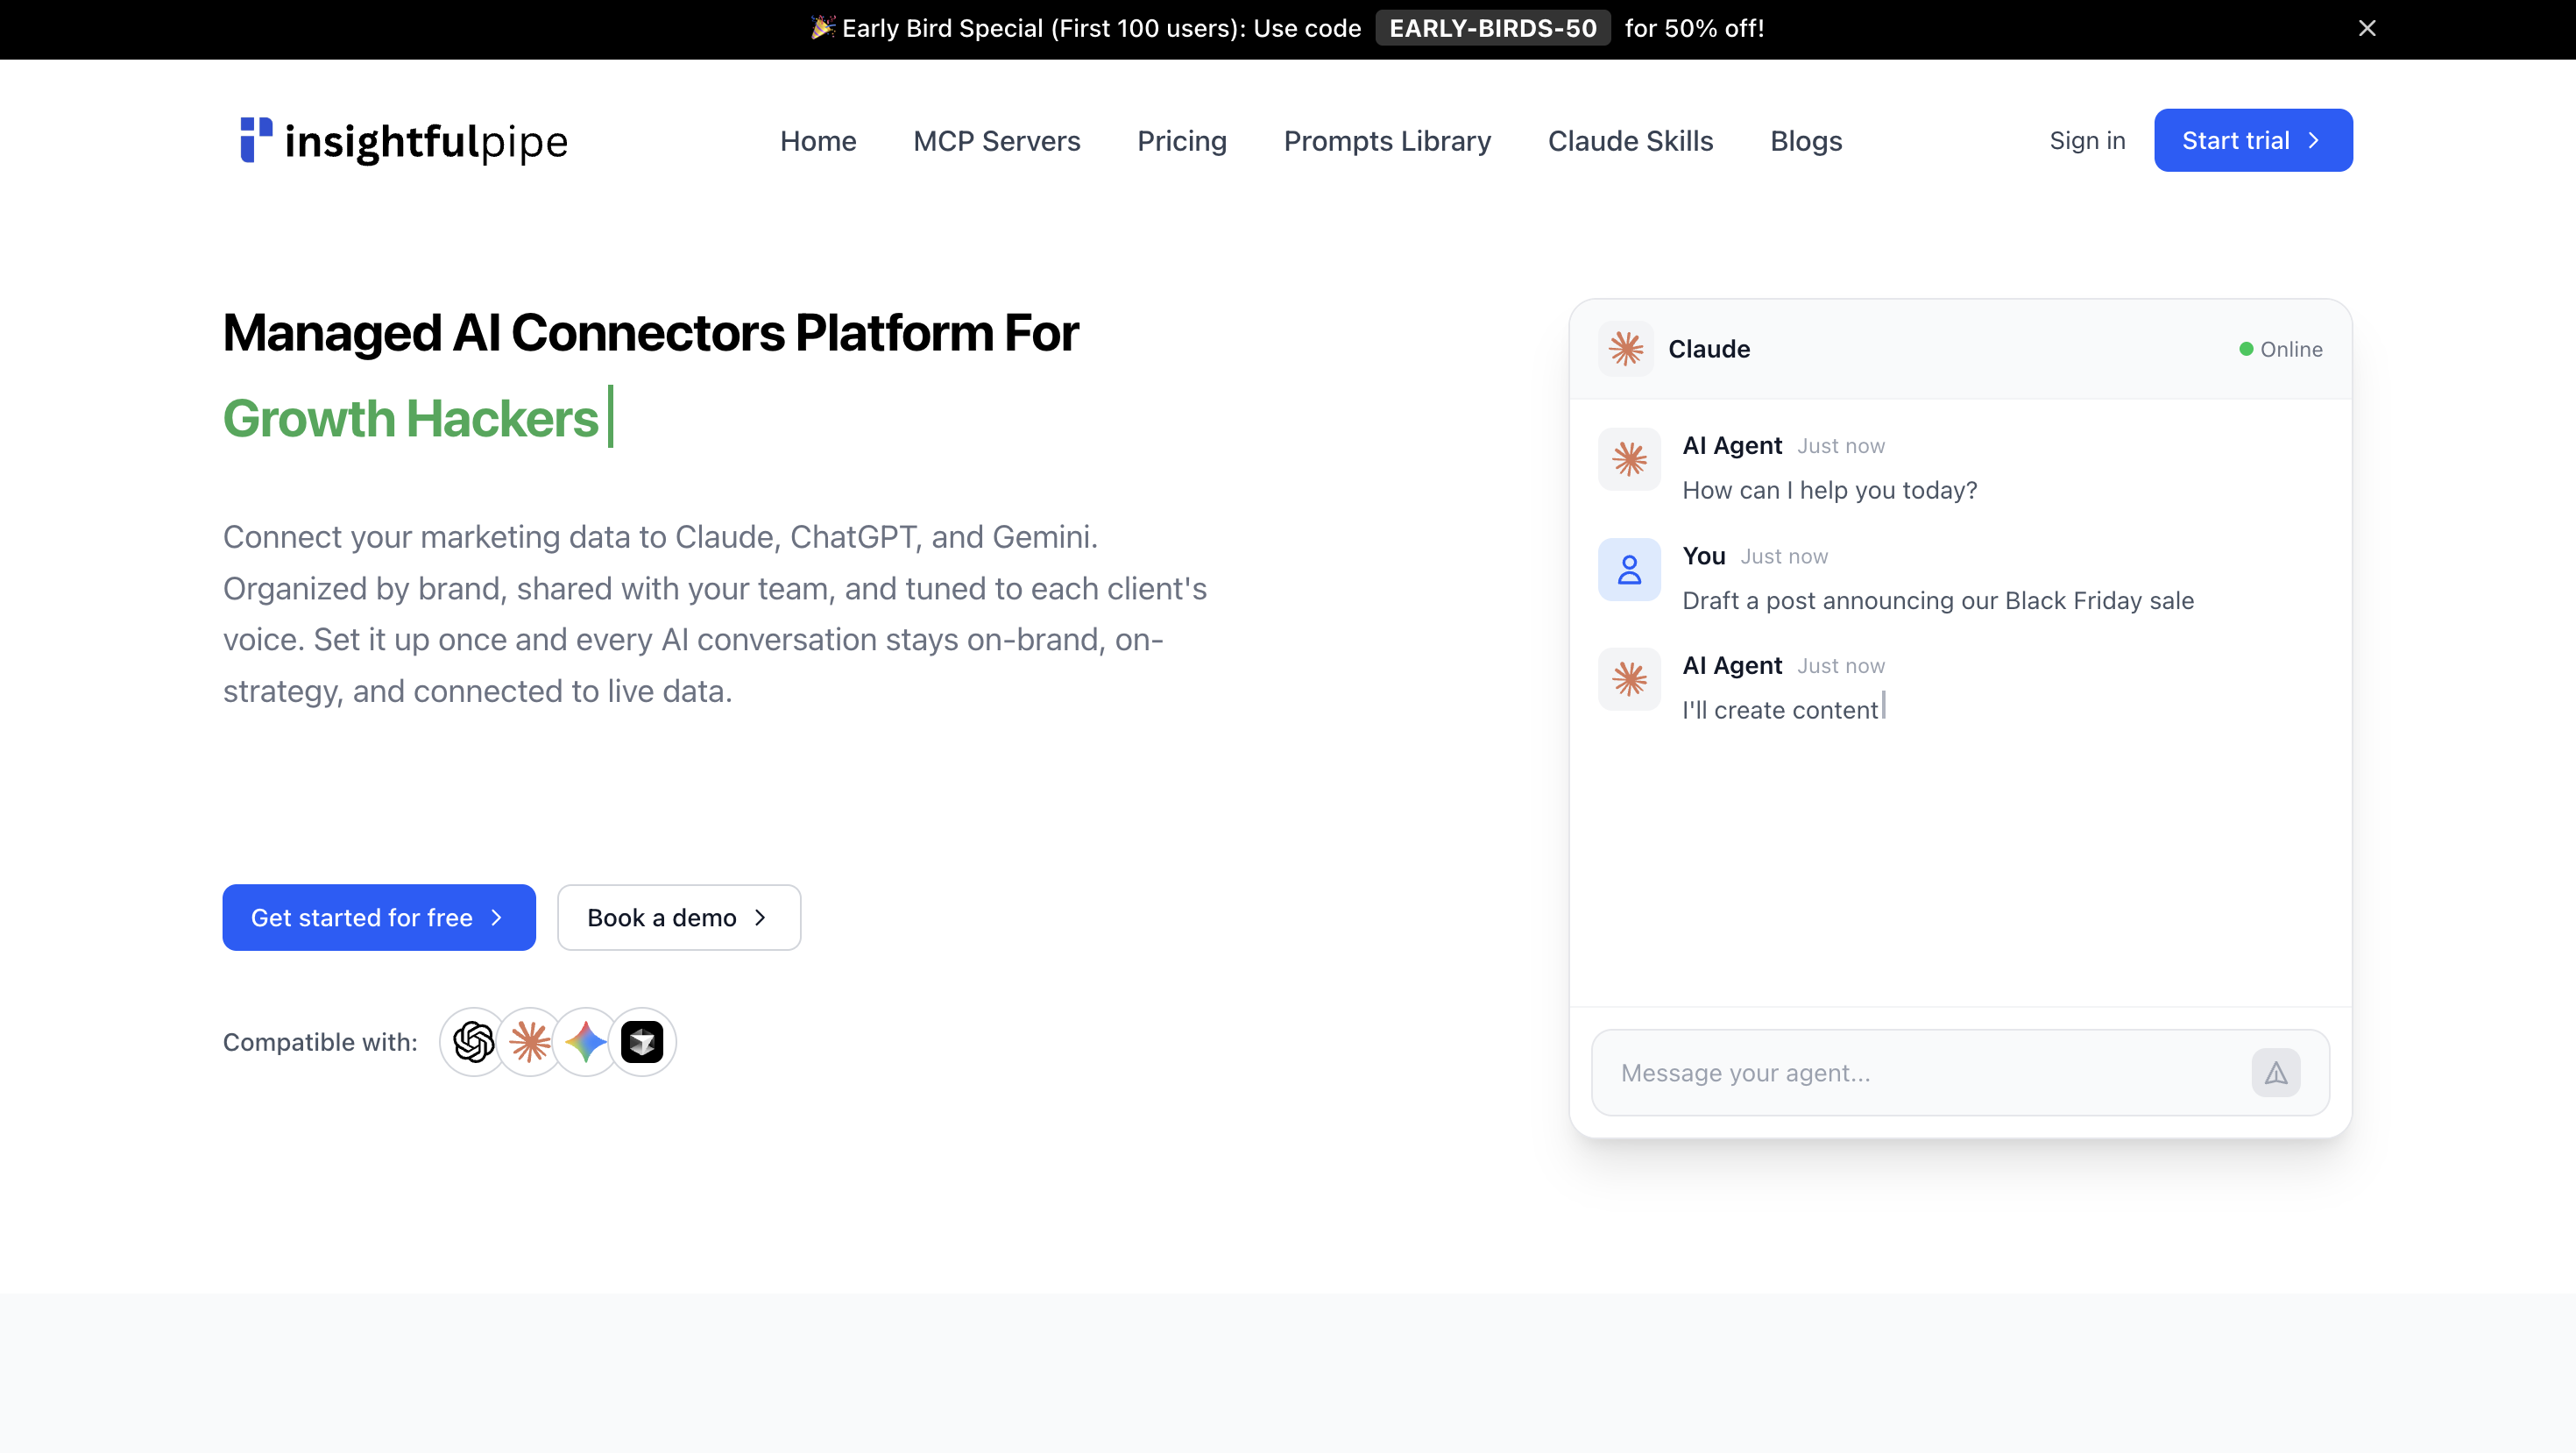Open the Home nav item
Image resolution: width=2576 pixels, height=1453 pixels.
coord(817,141)
